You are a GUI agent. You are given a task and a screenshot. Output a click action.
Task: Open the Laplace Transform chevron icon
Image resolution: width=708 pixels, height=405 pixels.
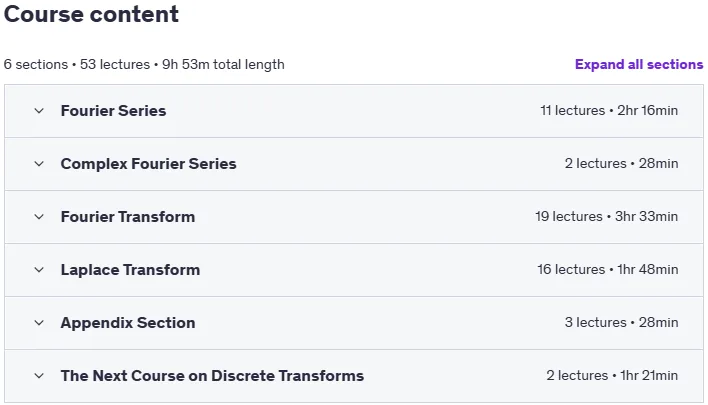point(39,270)
